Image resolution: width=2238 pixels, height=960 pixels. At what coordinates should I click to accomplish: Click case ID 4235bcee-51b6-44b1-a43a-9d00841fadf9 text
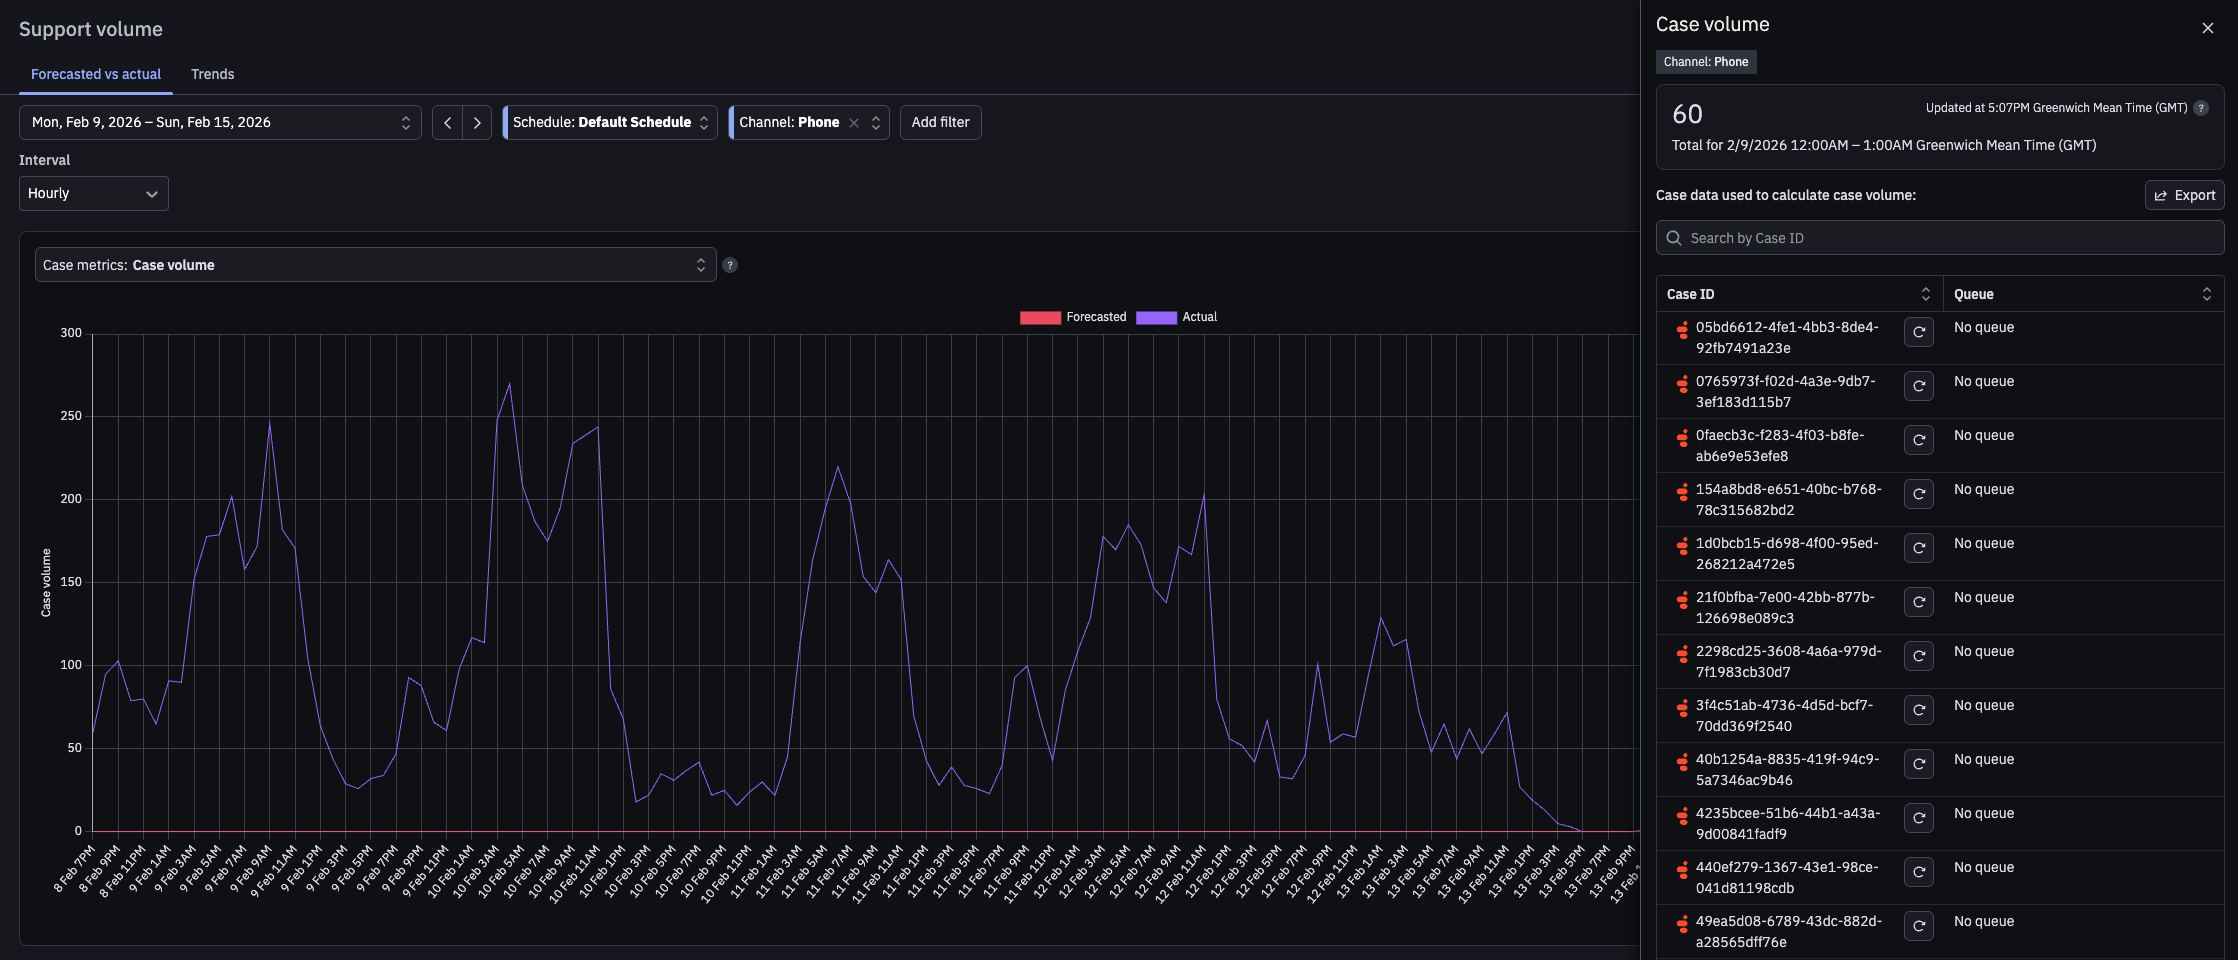click(x=1787, y=824)
